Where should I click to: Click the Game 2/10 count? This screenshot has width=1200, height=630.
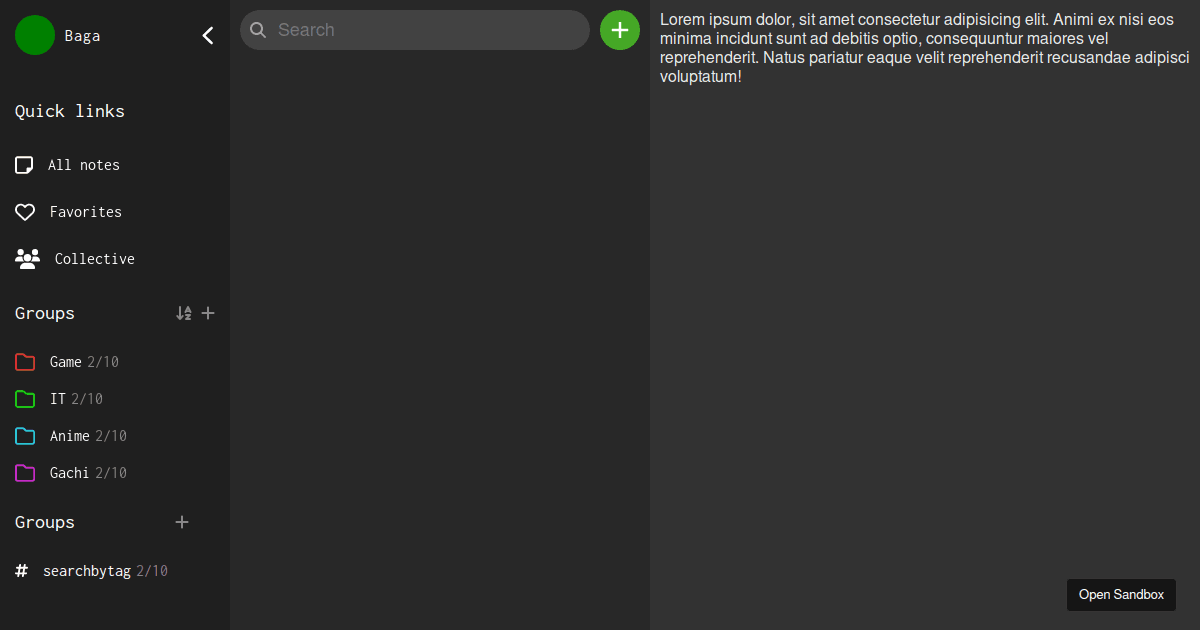(103, 362)
